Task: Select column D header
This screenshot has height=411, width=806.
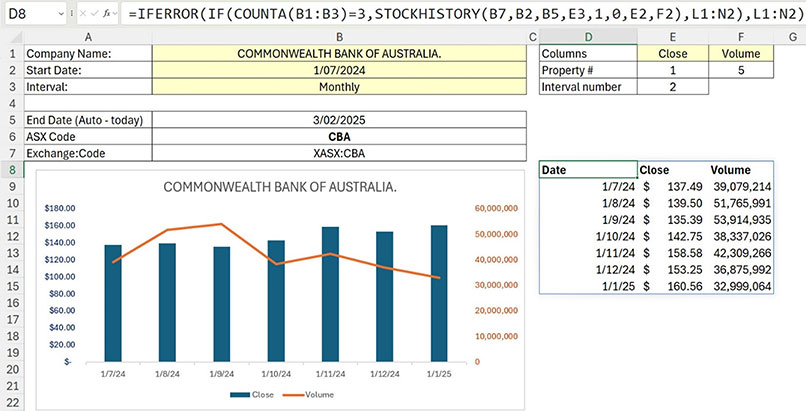Action: pos(589,36)
